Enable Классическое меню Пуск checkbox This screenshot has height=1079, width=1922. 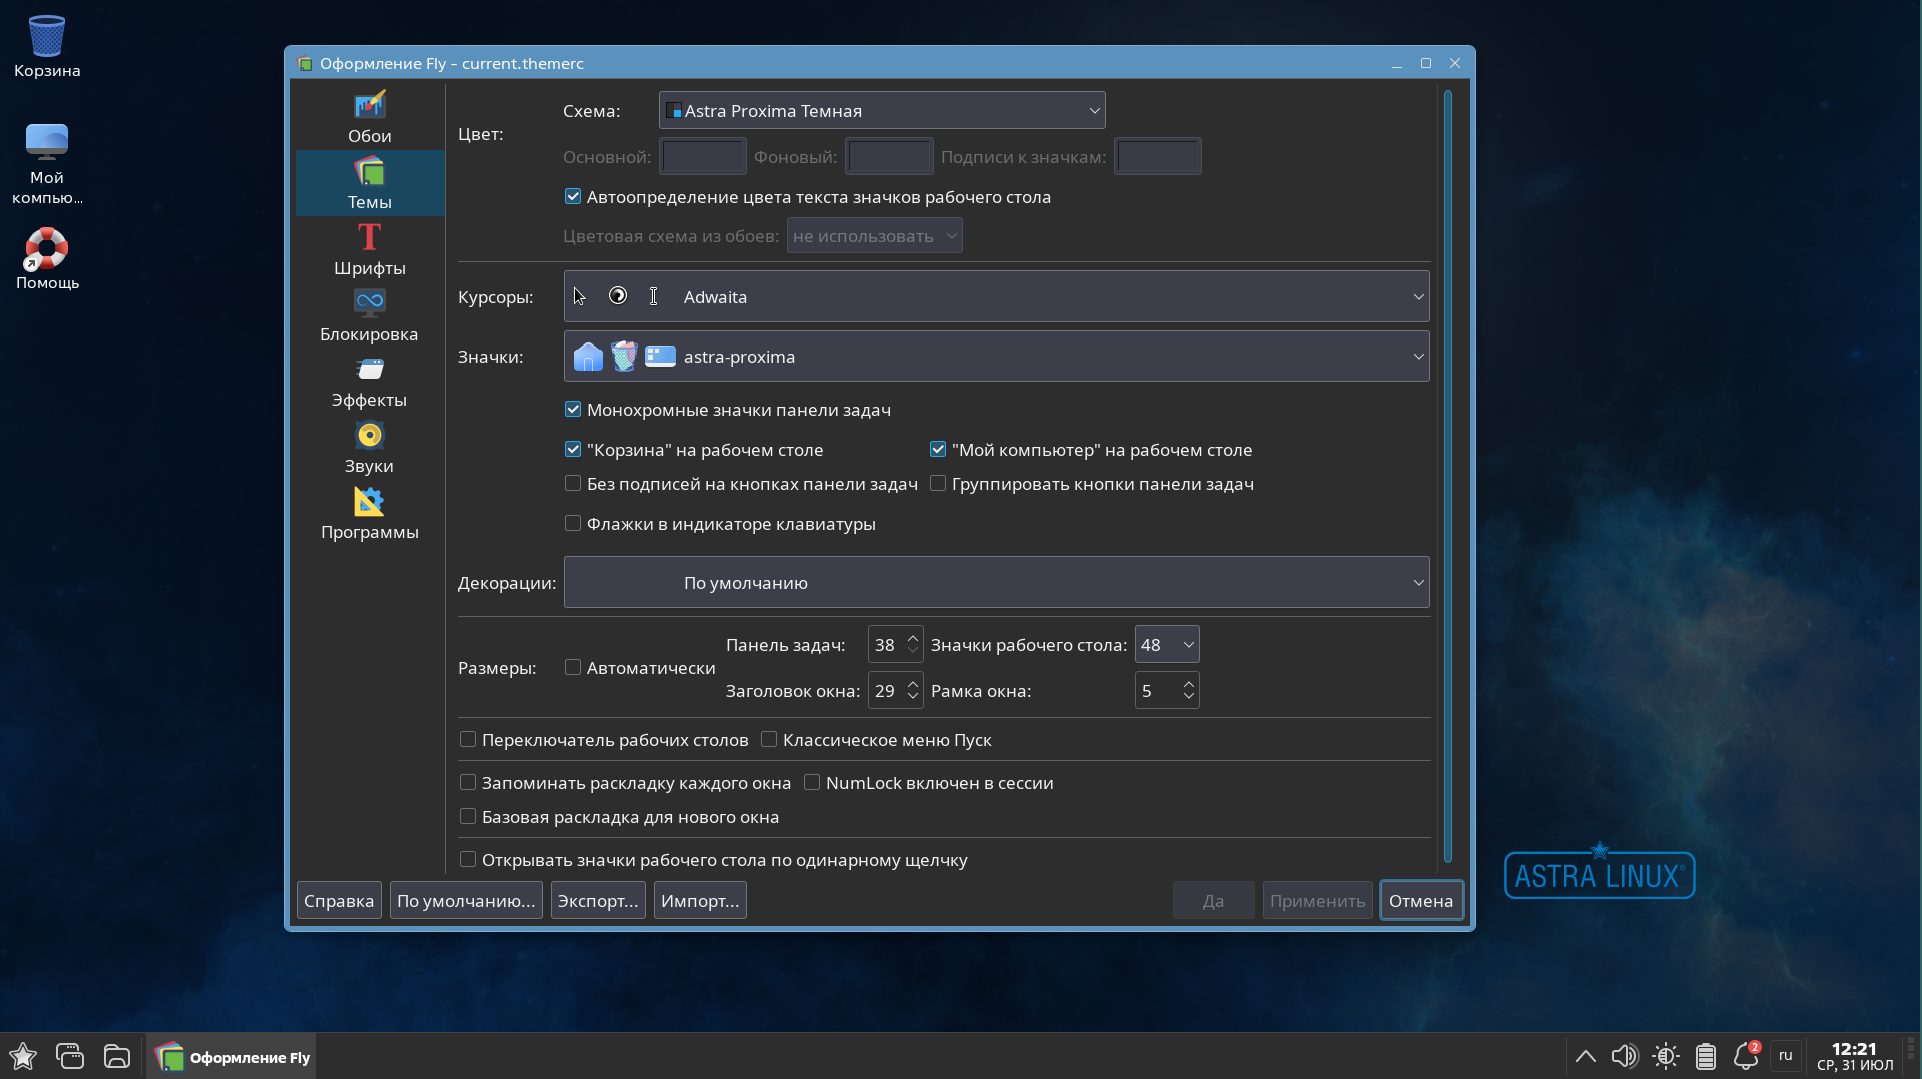tap(769, 740)
